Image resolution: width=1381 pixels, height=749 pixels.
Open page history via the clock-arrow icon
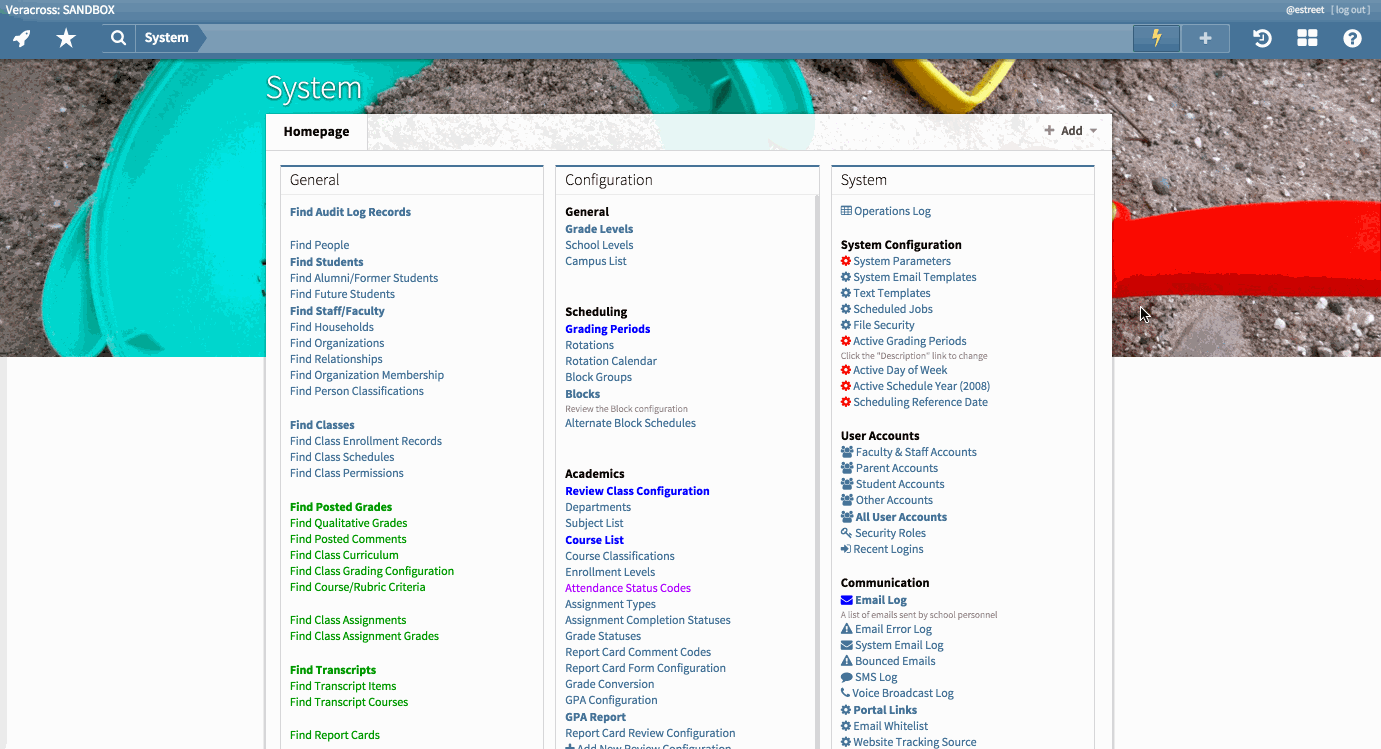(x=1261, y=38)
